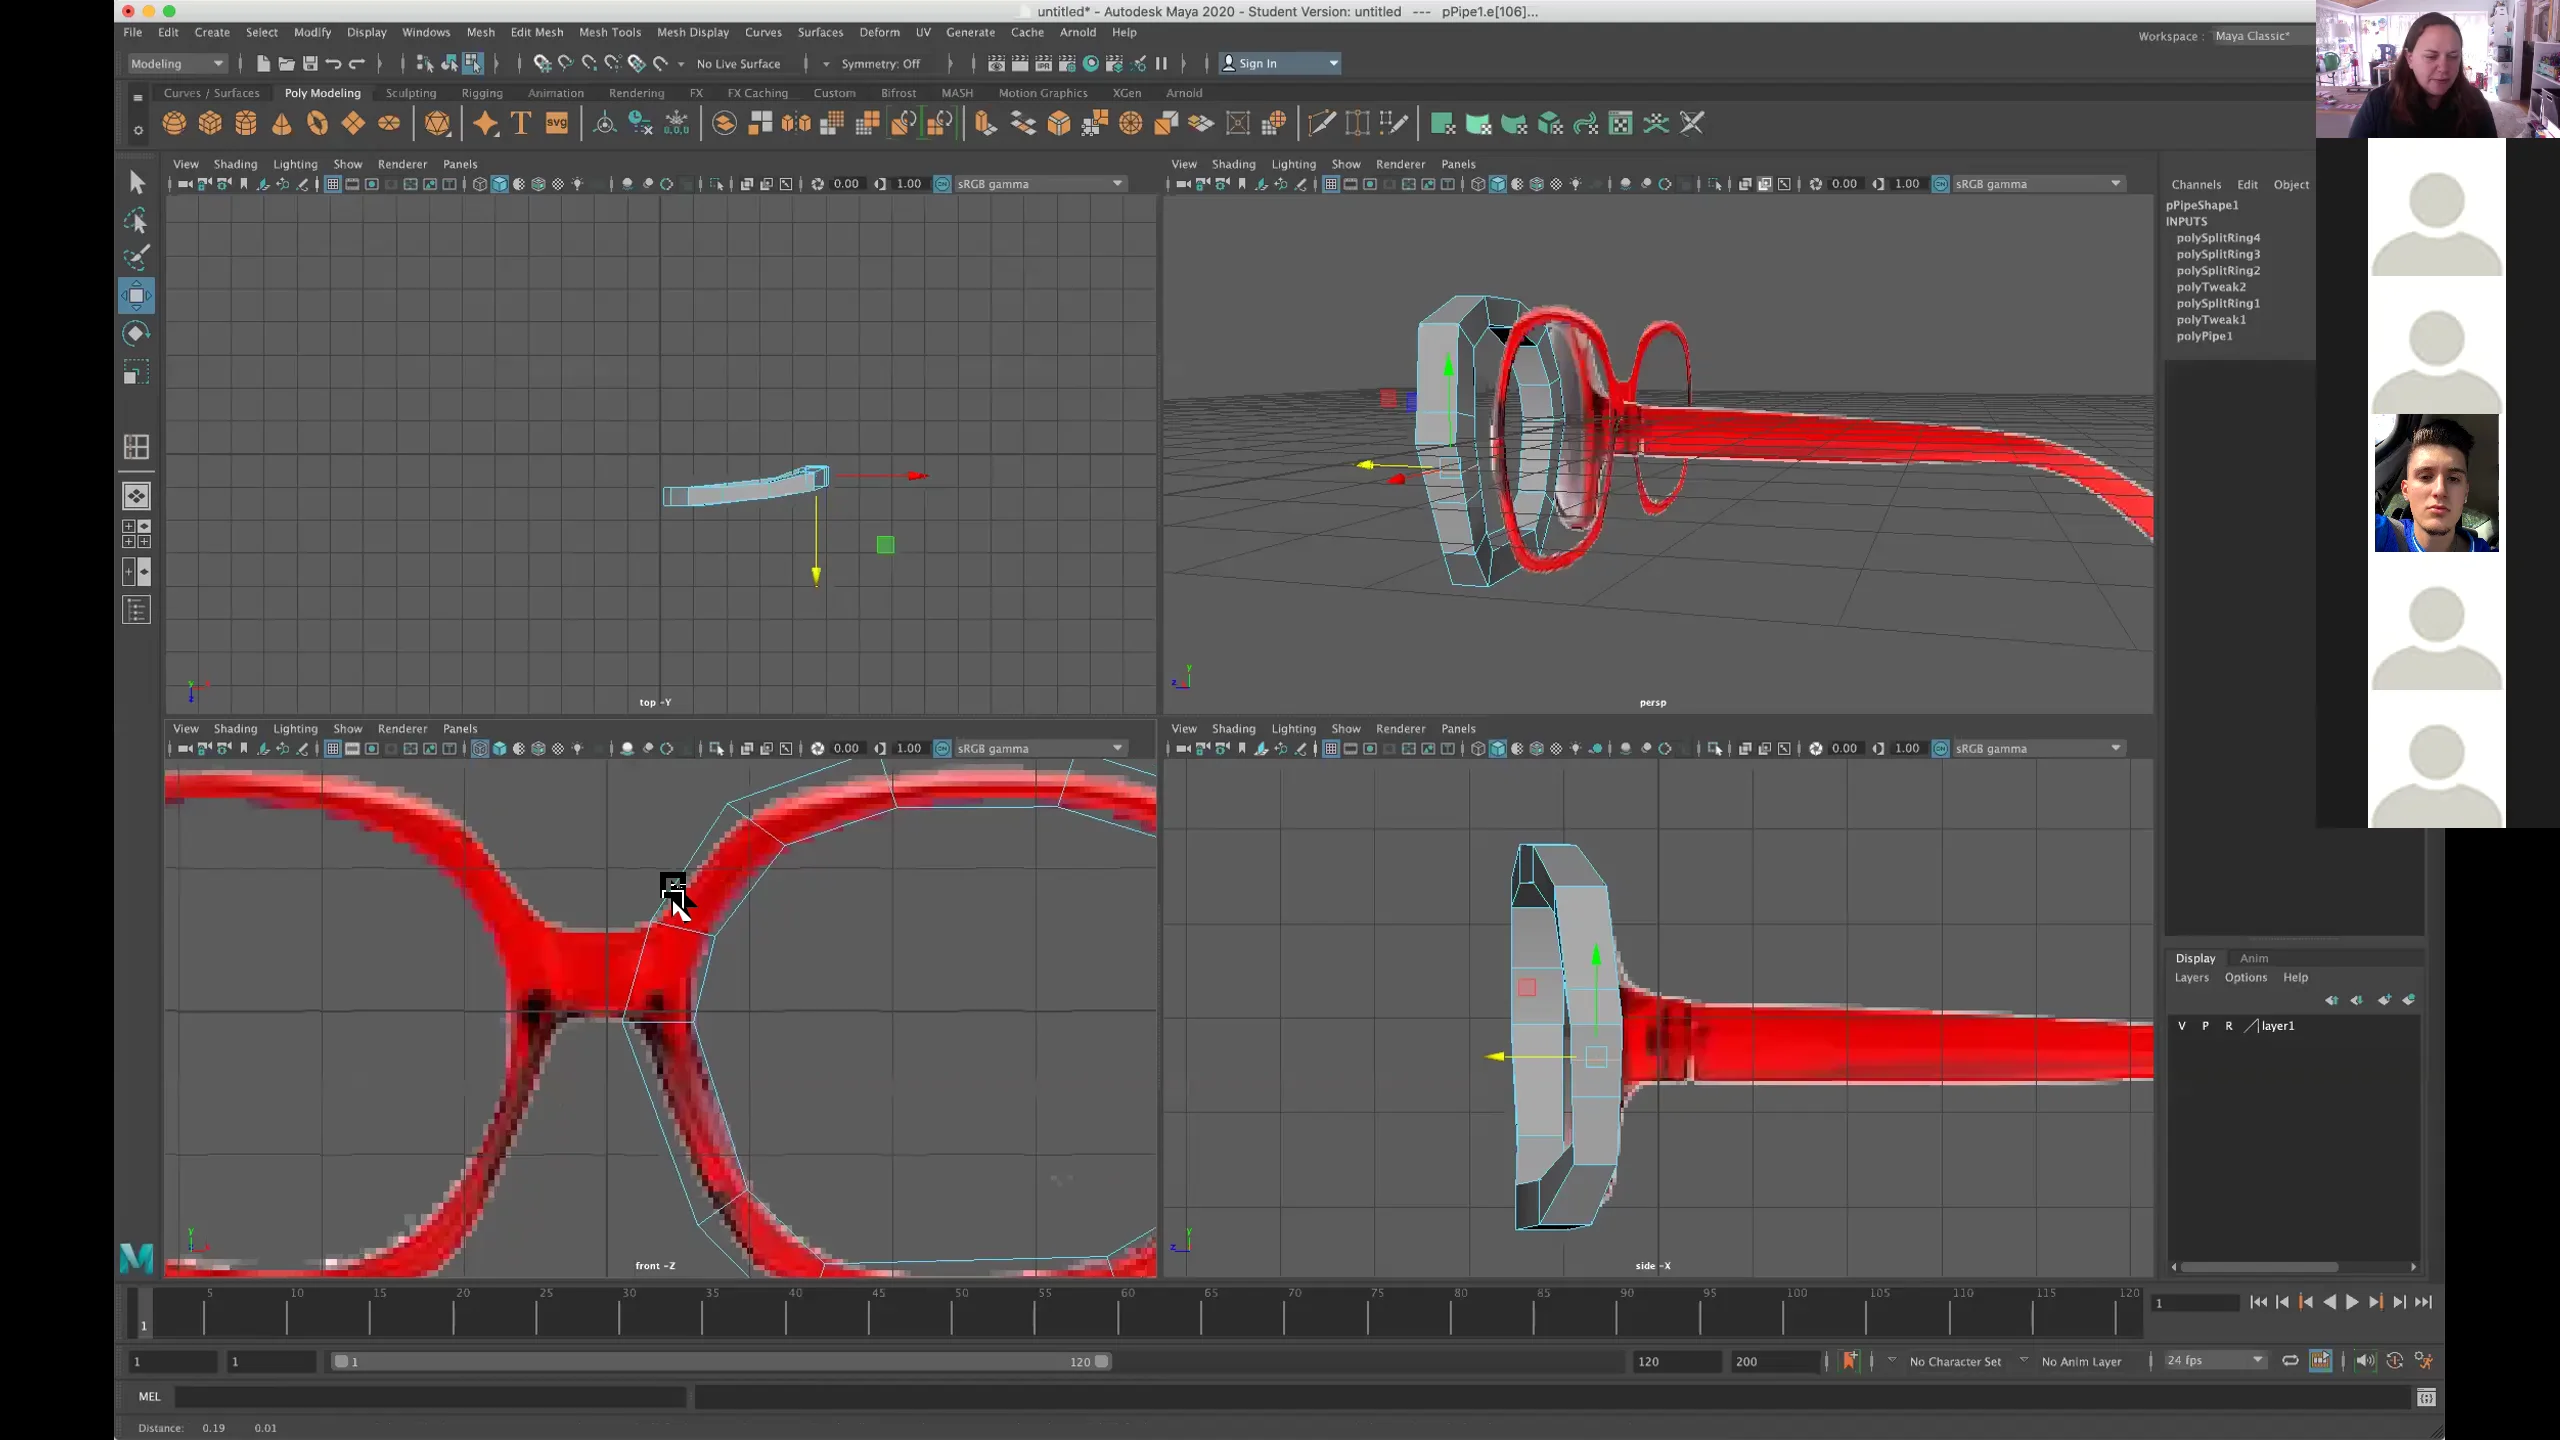The width and height of the screenshot is (2560, 1440).
Task: Toggle looping playback icon
Action: (x=2290, y=1360)
